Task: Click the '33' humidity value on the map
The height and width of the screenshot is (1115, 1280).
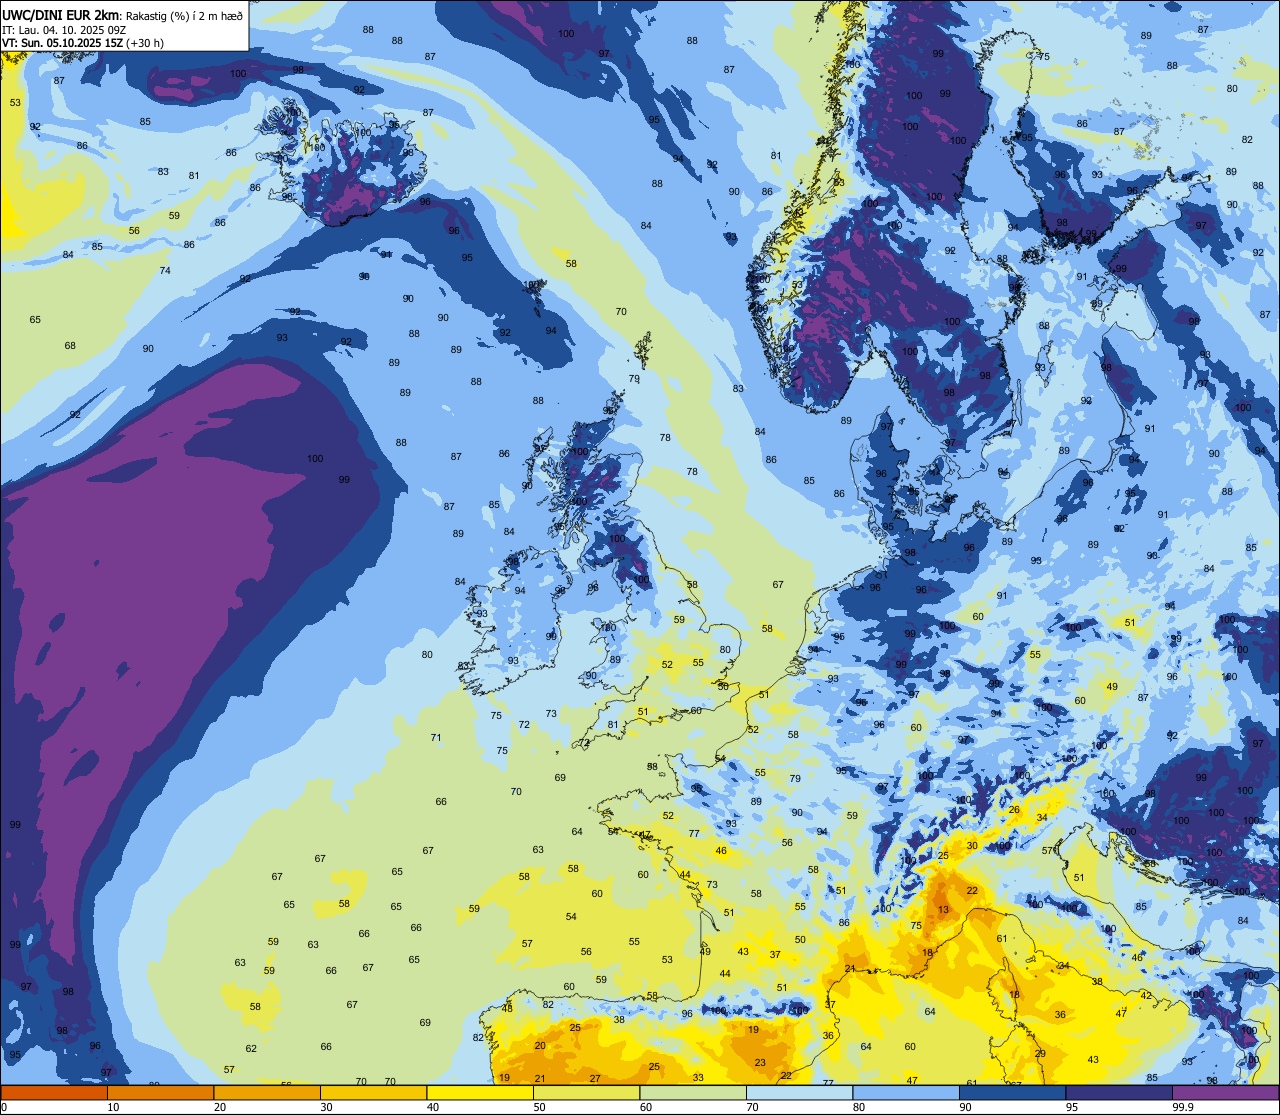Action: pyautogui.click(x=698, y=1078)
